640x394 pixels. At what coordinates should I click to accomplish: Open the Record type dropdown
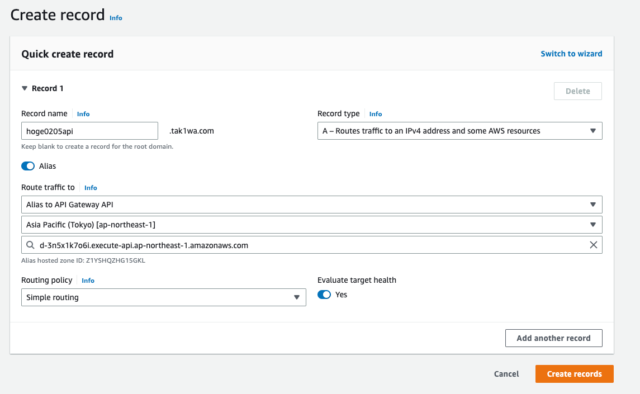(460, 131)
